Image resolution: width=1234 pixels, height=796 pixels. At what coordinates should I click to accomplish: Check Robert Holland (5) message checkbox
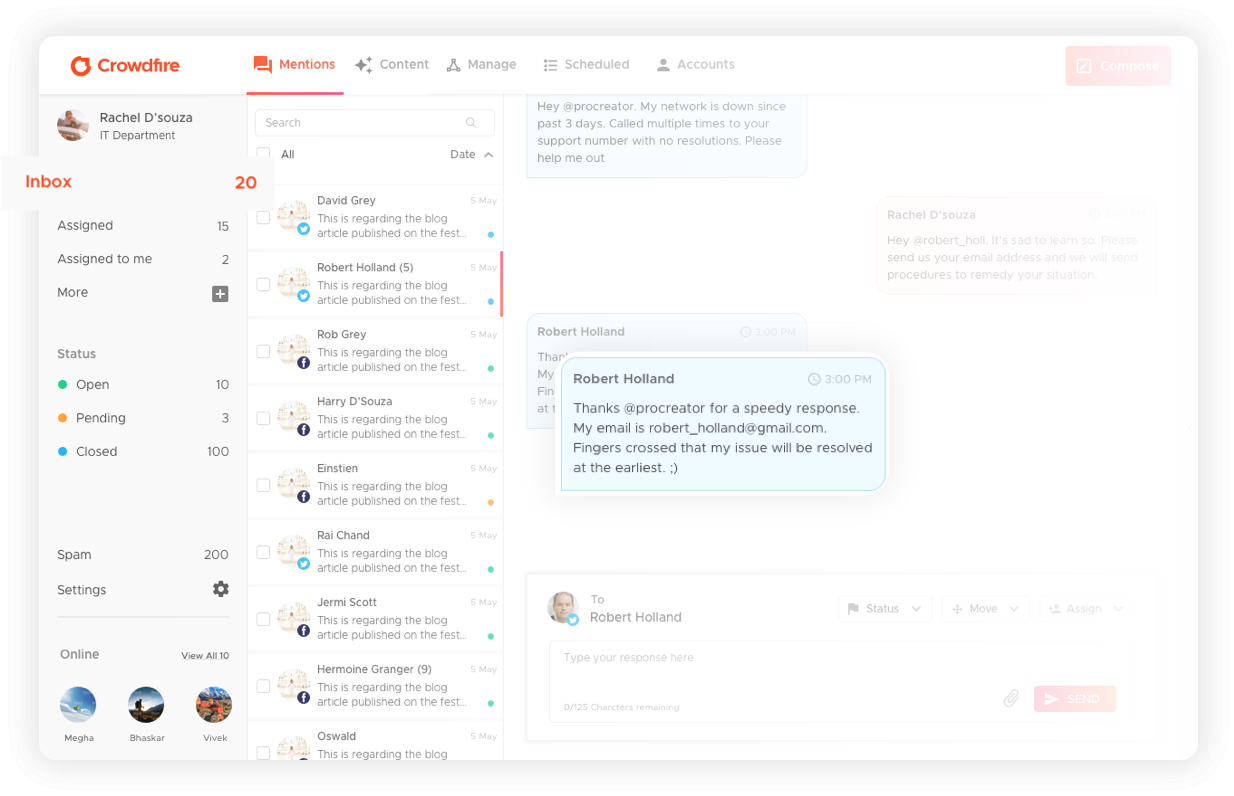pyautogui.click(x=263, y=284)
